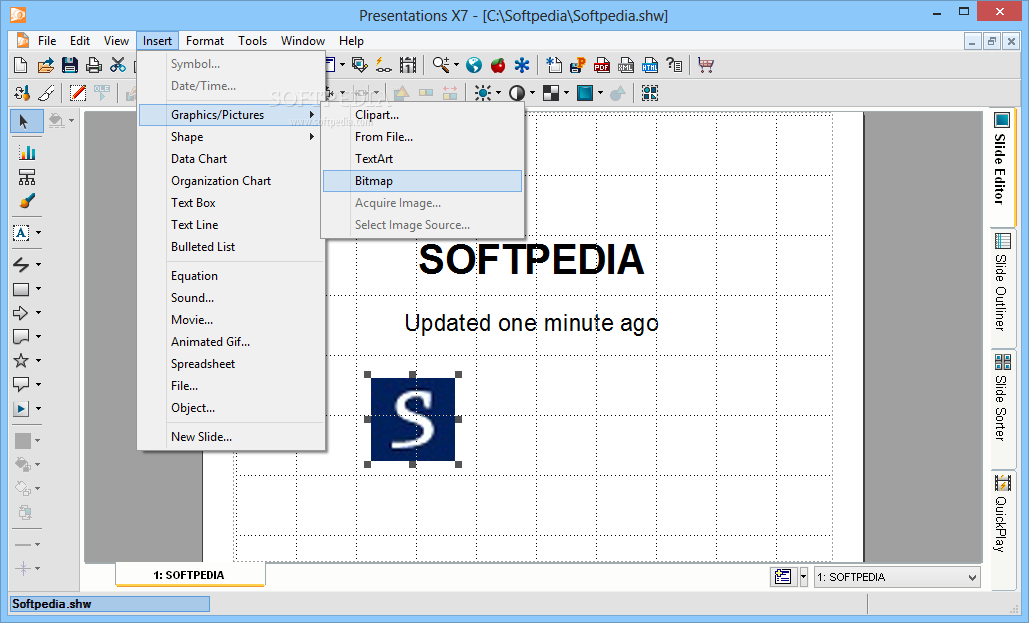The image size is (1029, 623).
Task: Click the callout speech bubble tool
Action: click(21, 384)
